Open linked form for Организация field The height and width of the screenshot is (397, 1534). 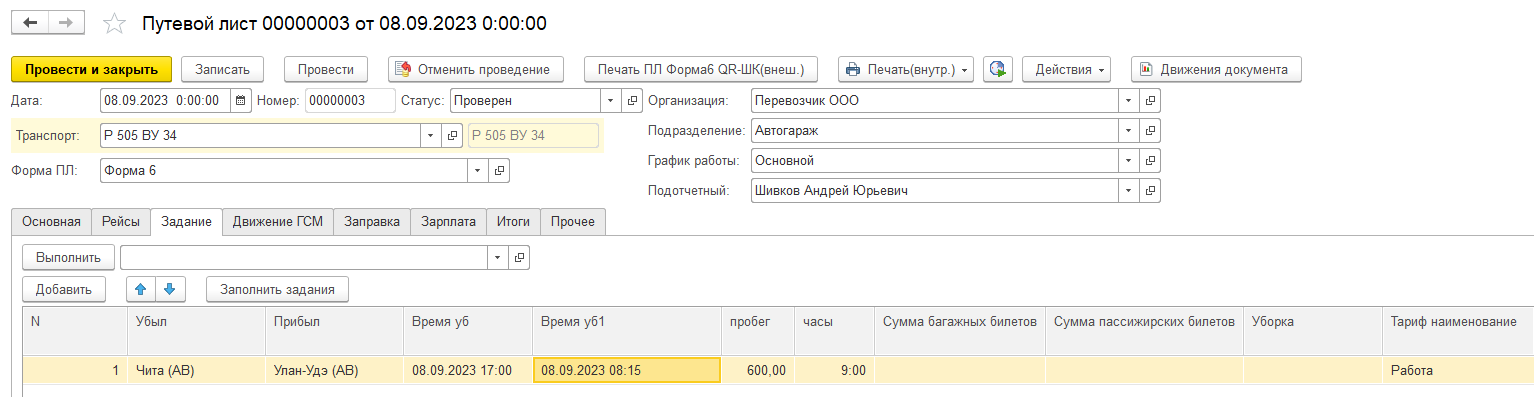point(1150,101)
